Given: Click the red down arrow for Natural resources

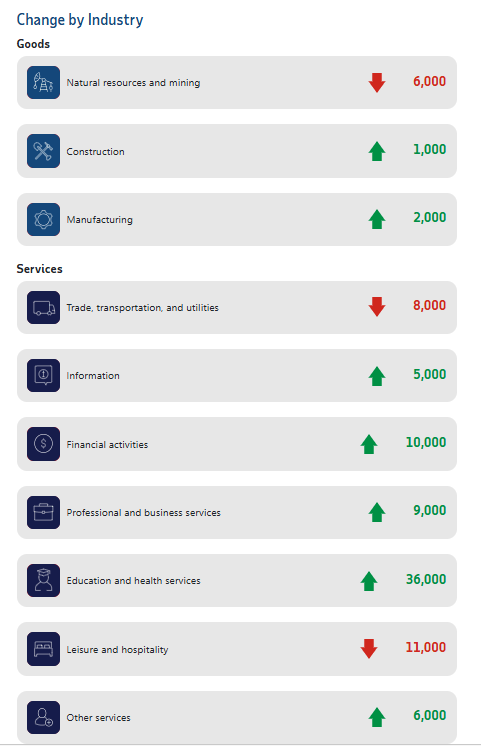Looking at the screenshot, I should (377, 82).
